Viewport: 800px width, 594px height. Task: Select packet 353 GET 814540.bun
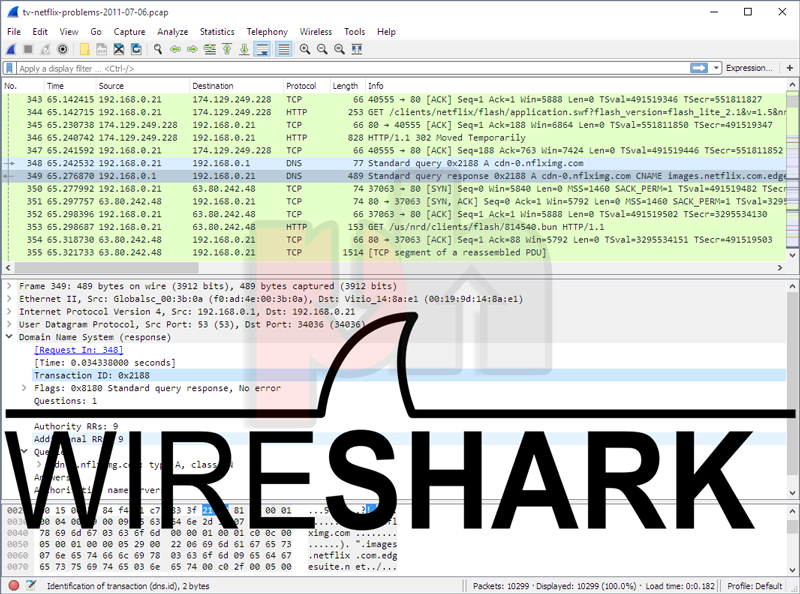pyautogui.click(x=394, y=227)
